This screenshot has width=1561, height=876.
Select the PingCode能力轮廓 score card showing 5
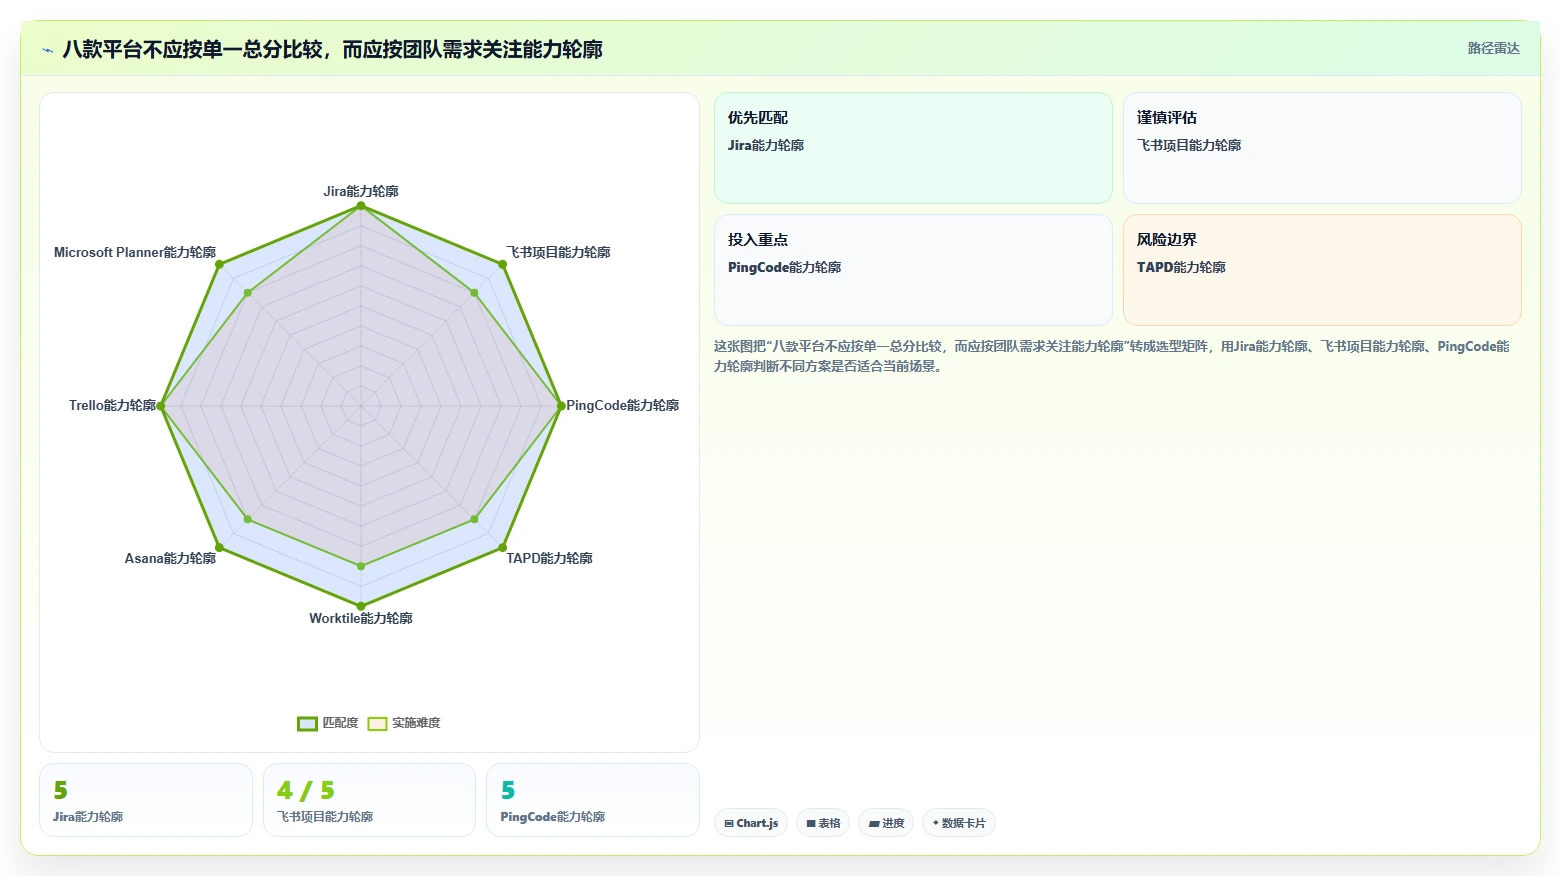pyautogui.click(x=592, y=800)
